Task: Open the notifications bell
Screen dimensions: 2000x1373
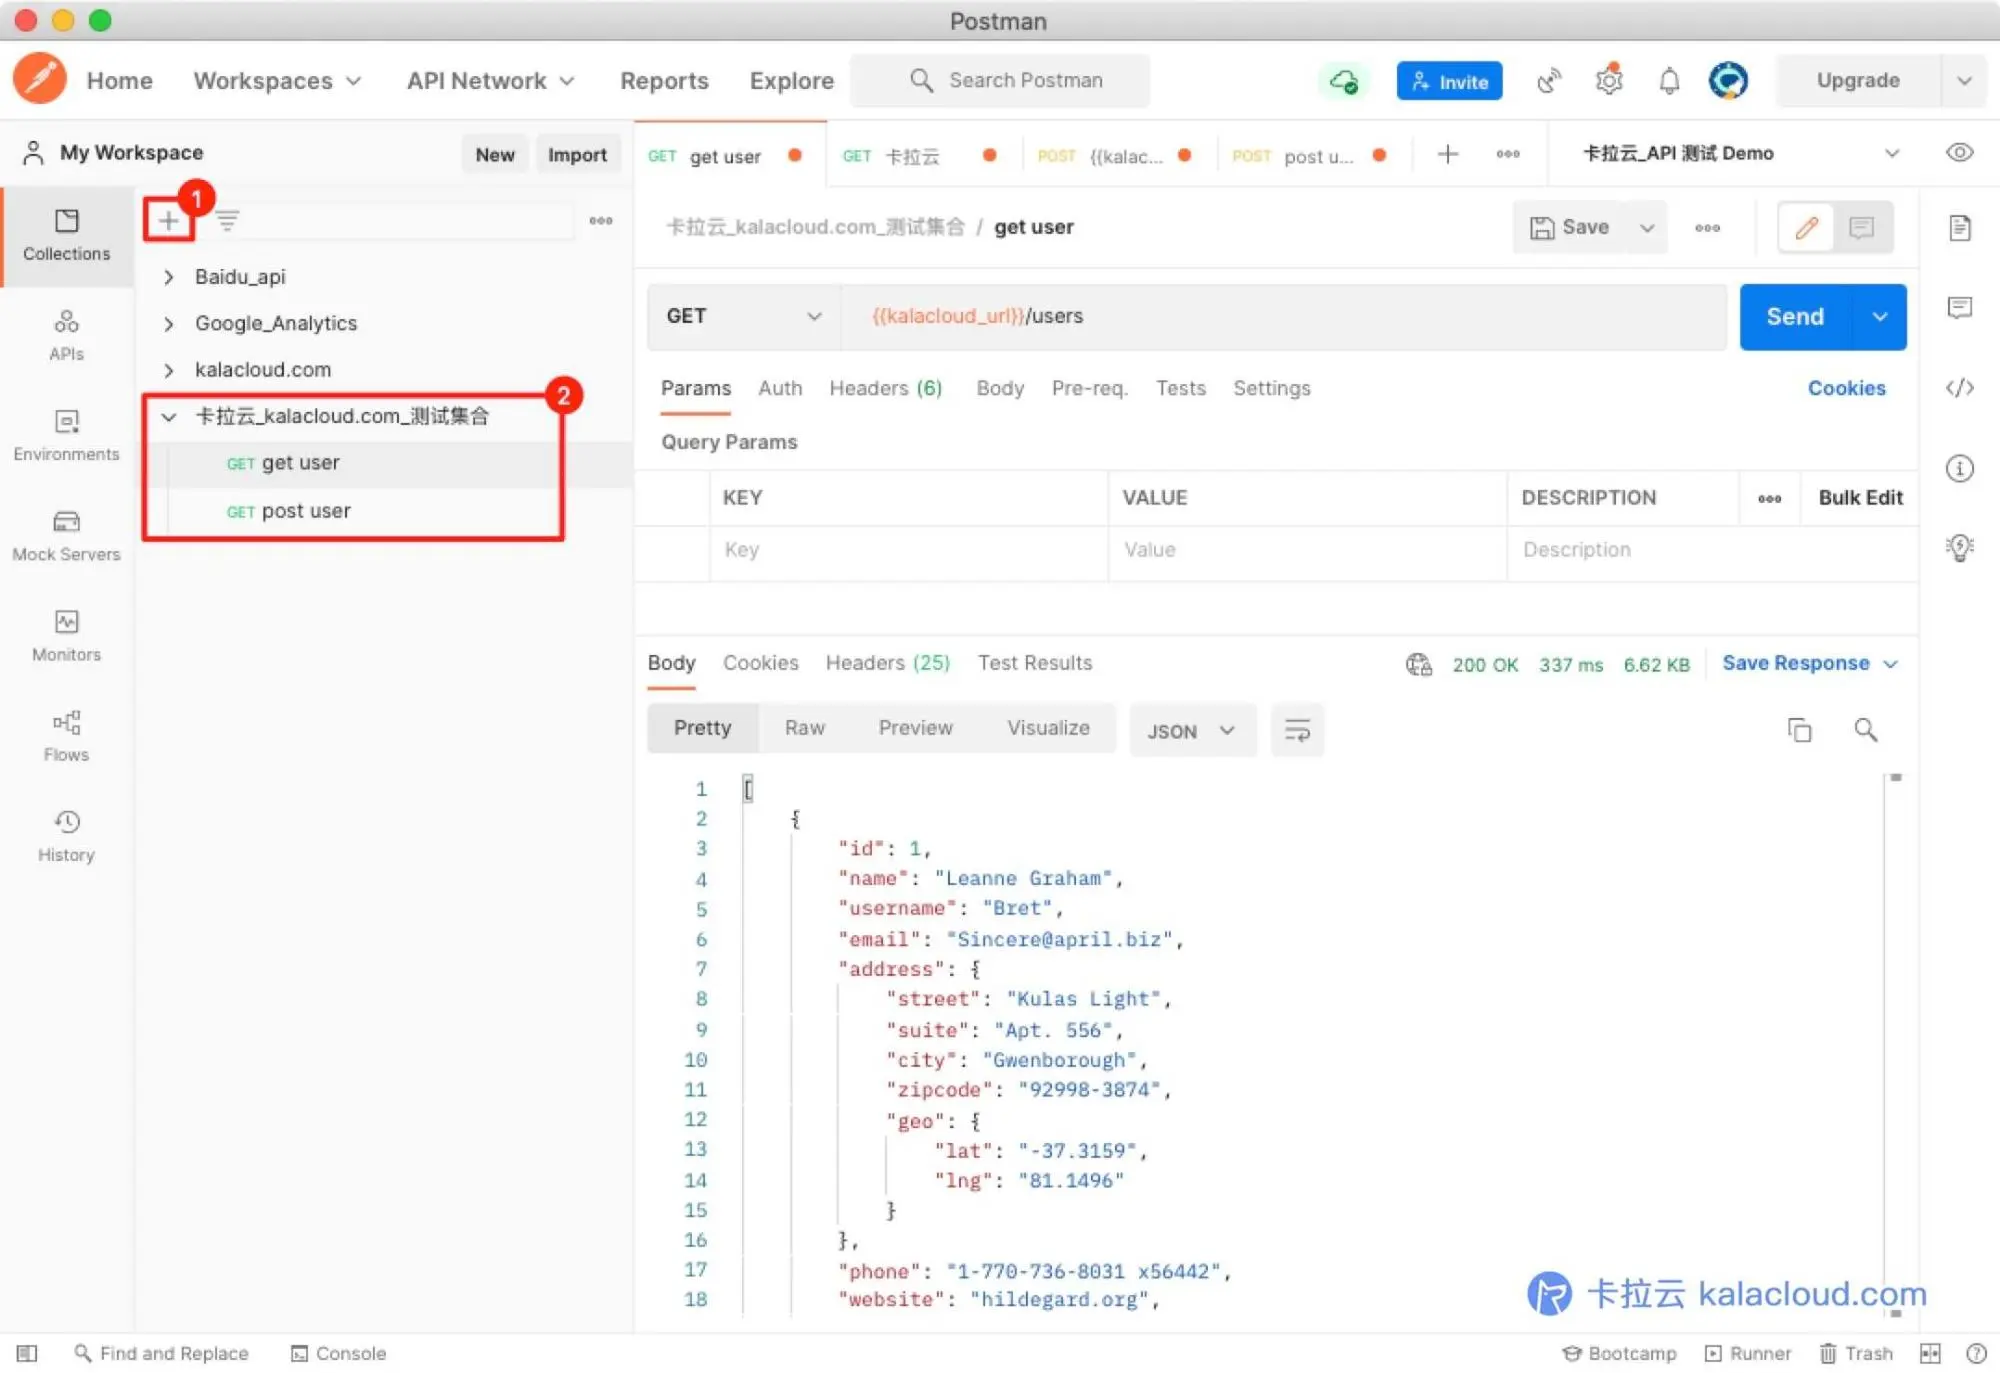Action: (1669, 81)
